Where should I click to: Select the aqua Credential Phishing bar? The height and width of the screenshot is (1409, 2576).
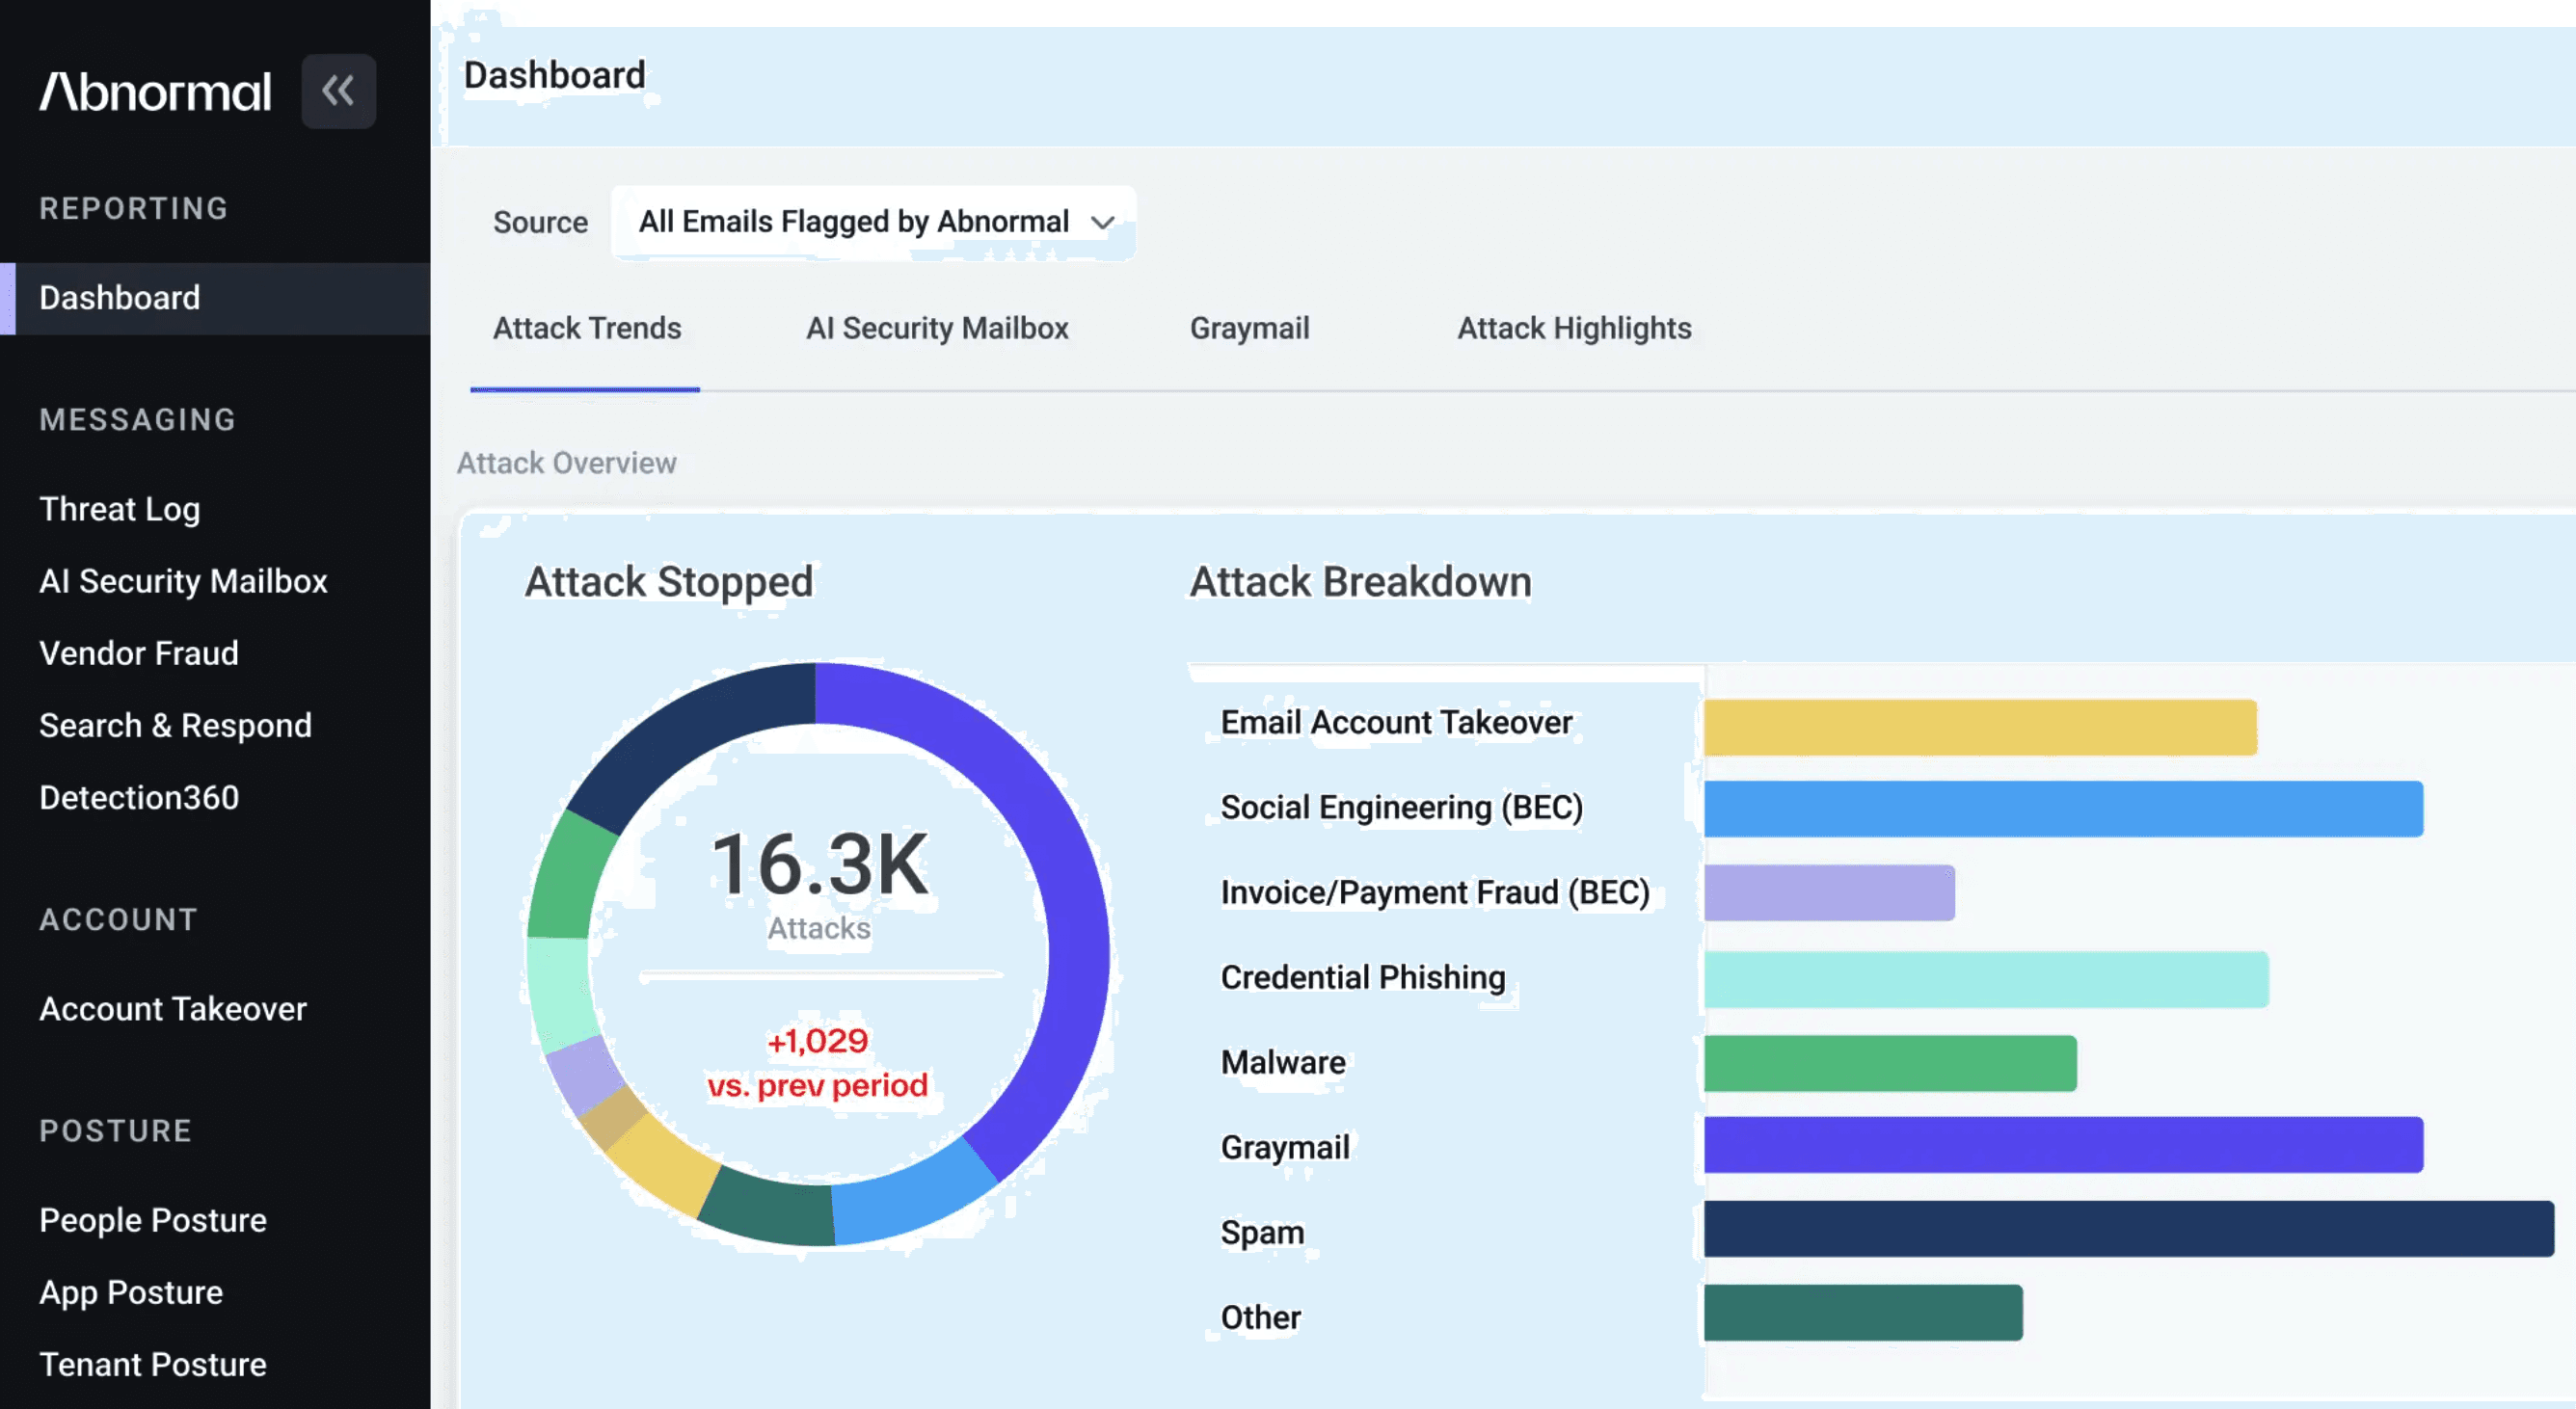pos(1986,979)
